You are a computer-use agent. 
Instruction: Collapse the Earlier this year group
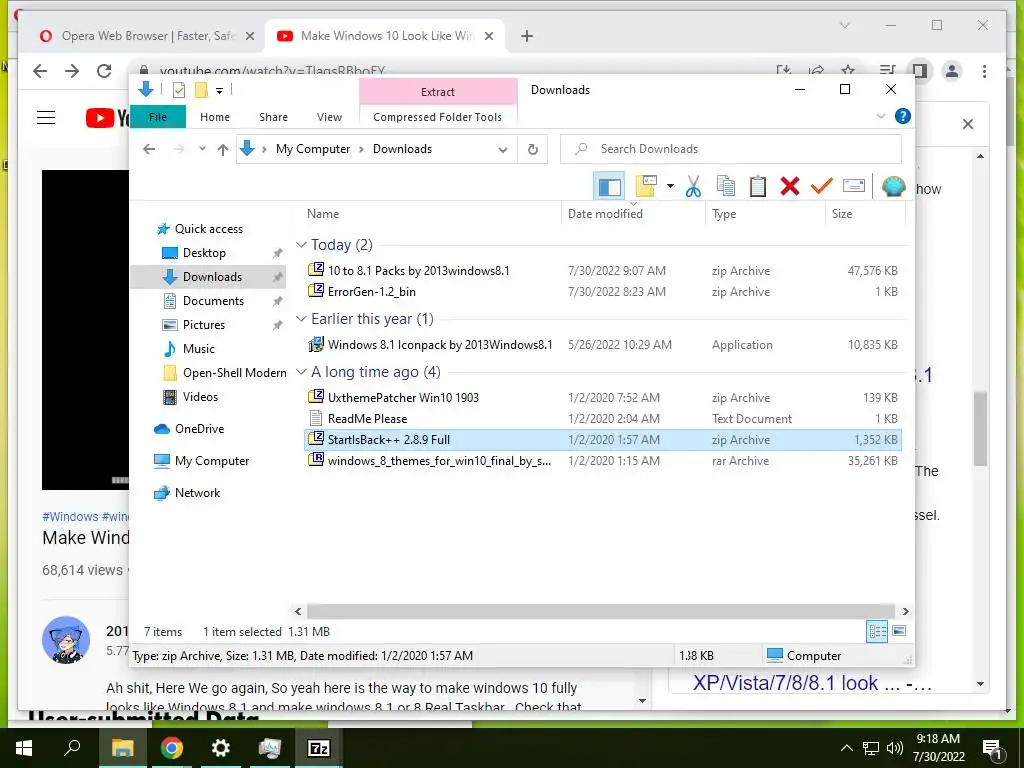coord(301,319)
